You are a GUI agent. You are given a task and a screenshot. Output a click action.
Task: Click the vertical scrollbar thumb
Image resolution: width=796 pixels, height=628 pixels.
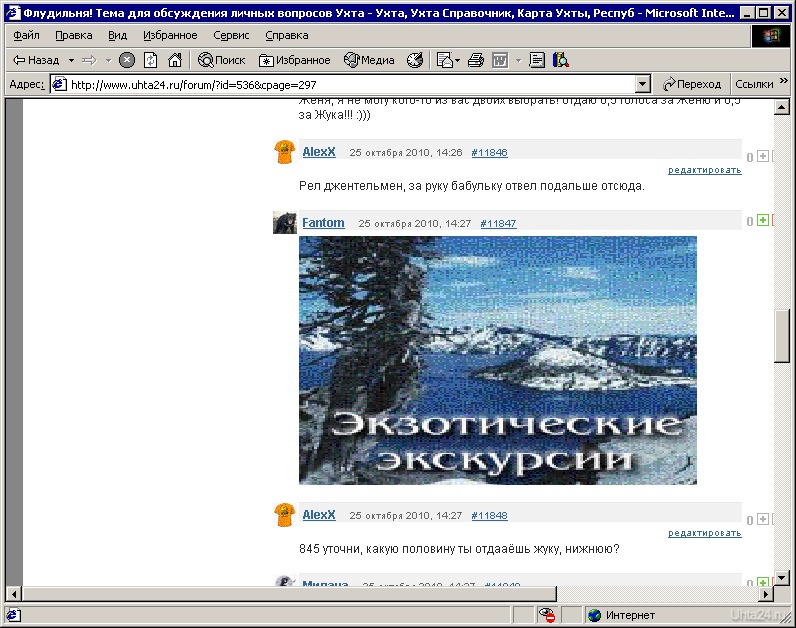(x=781, y=336)
